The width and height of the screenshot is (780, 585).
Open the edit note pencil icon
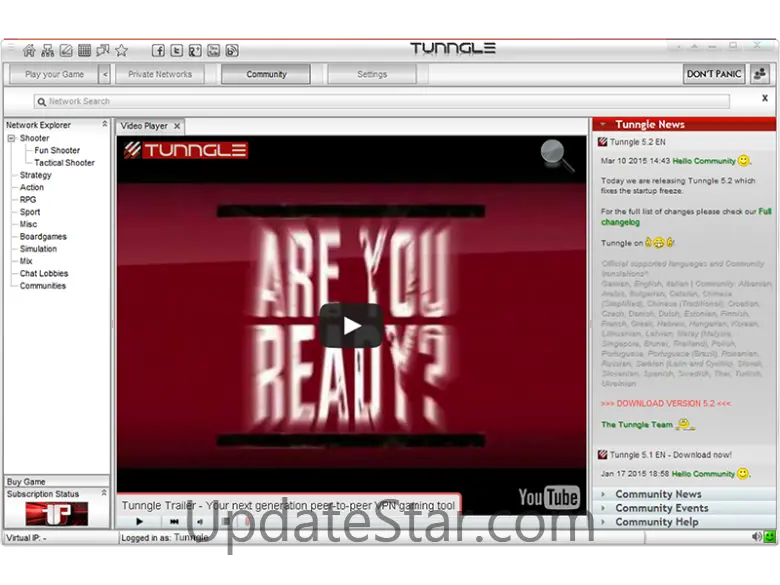point(66,50)
